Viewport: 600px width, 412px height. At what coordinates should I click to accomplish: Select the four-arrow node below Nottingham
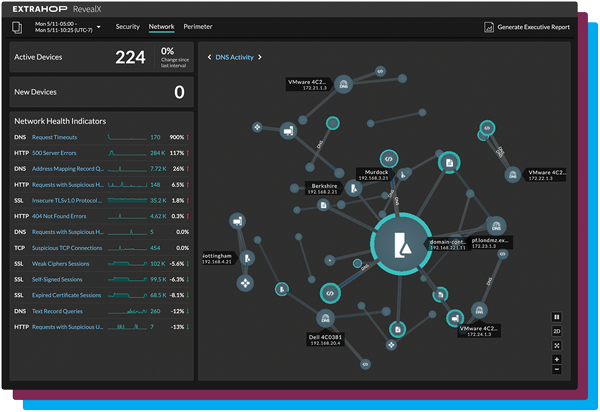point(245,283)
